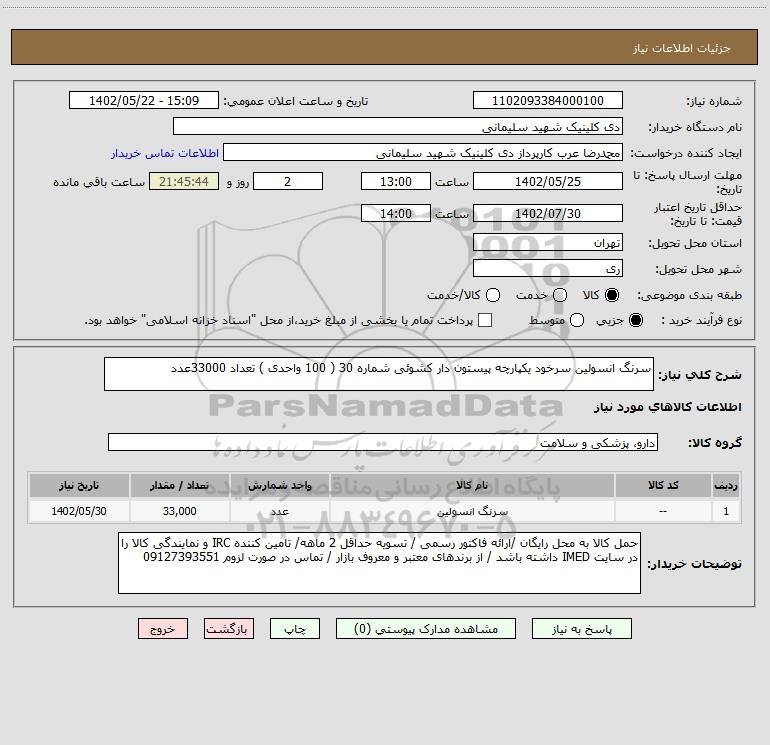This screenshot has height=745, width=770.
Task: Click the چاپ print button
Action: click(x=295, y=629)
